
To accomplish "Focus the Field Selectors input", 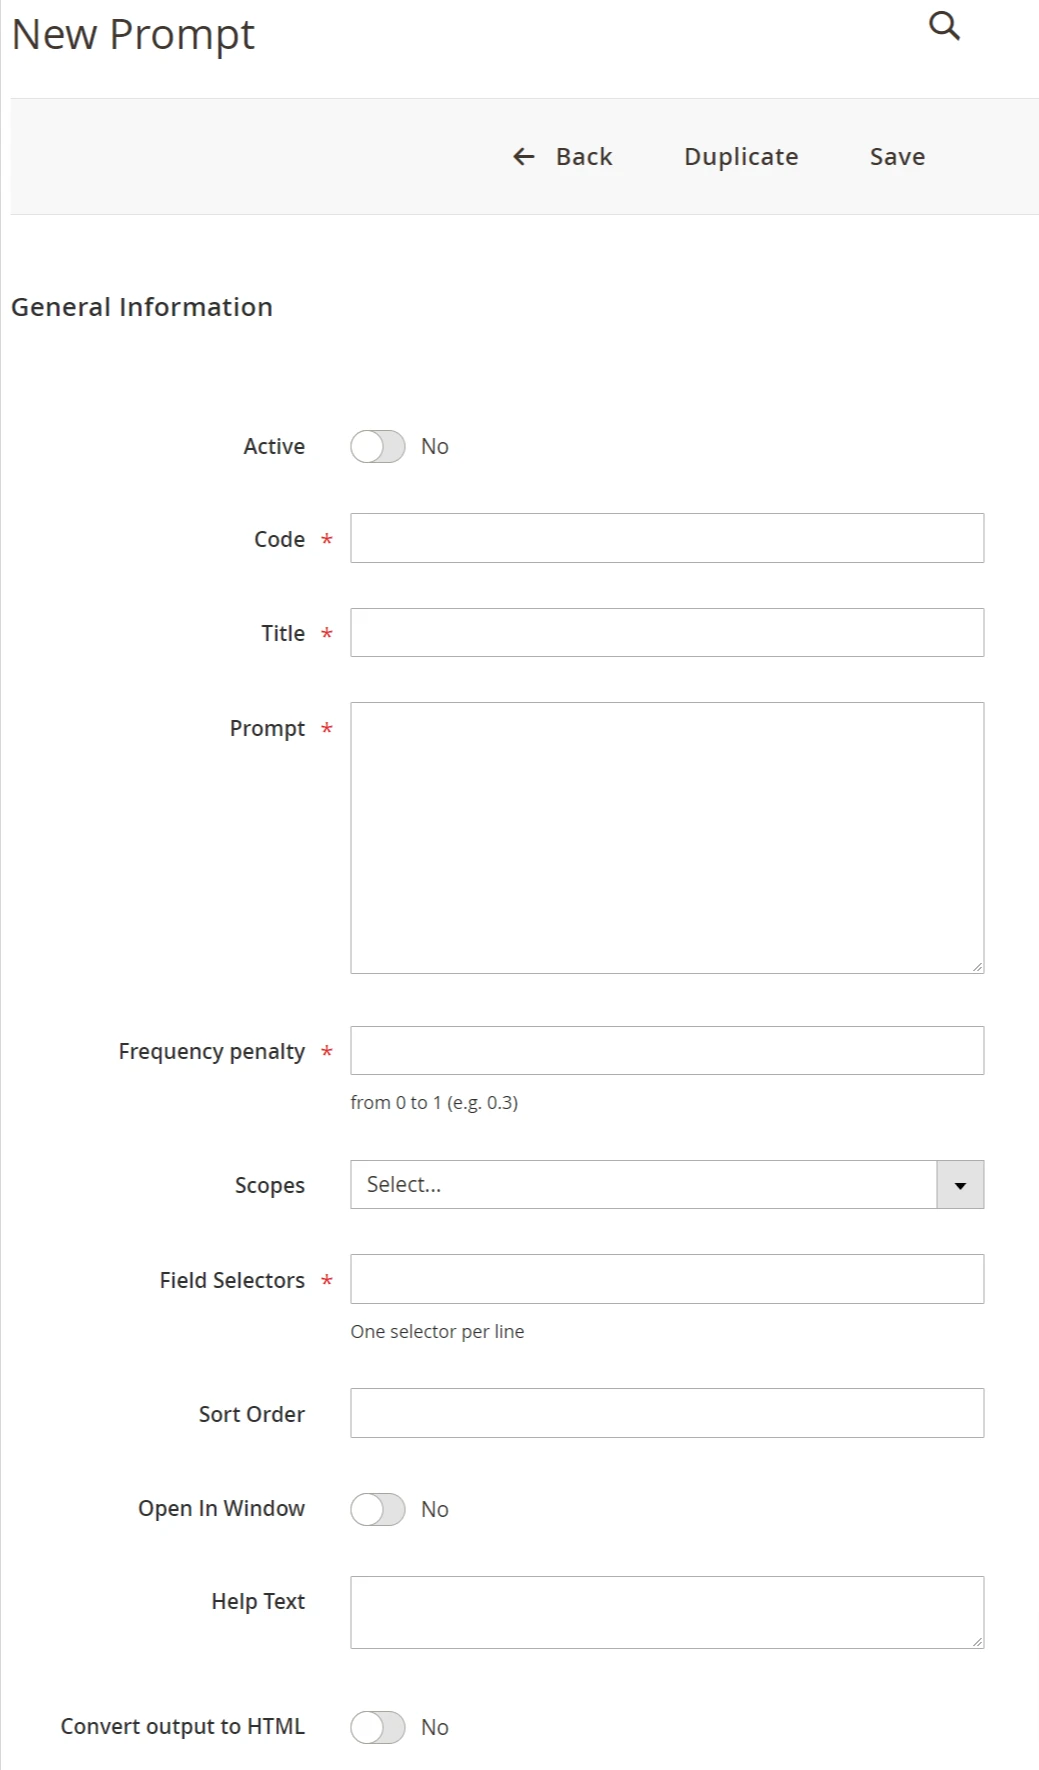I will tap(667, 1280).
